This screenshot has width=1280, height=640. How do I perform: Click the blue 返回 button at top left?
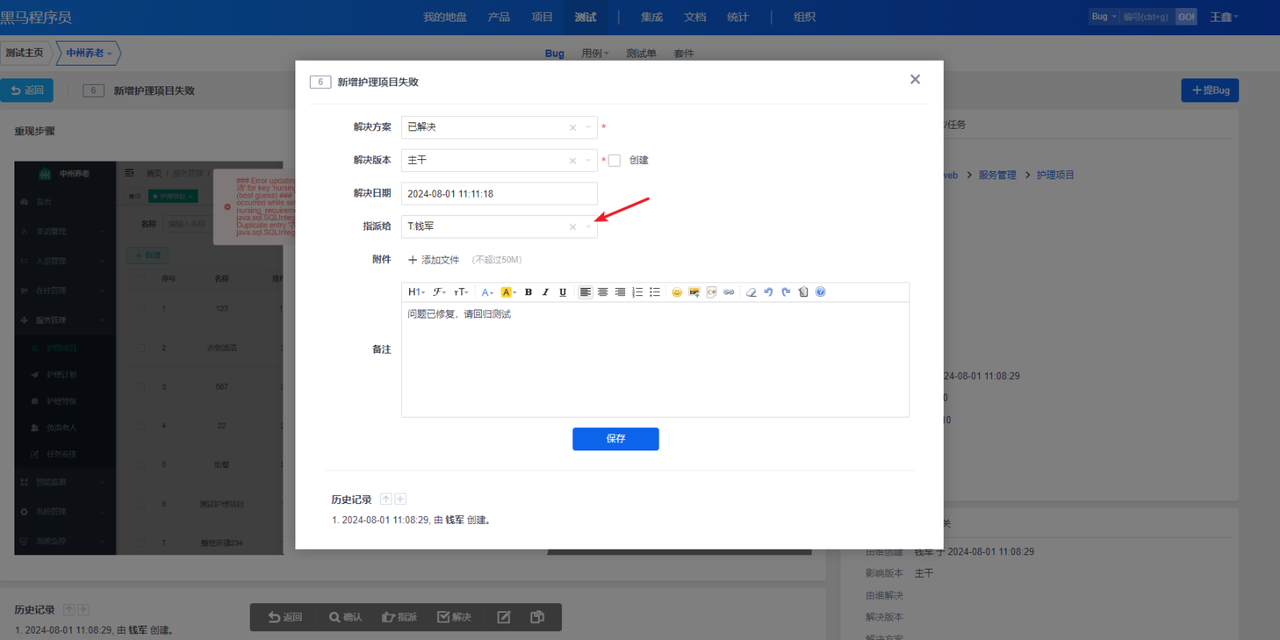[27, 90]
